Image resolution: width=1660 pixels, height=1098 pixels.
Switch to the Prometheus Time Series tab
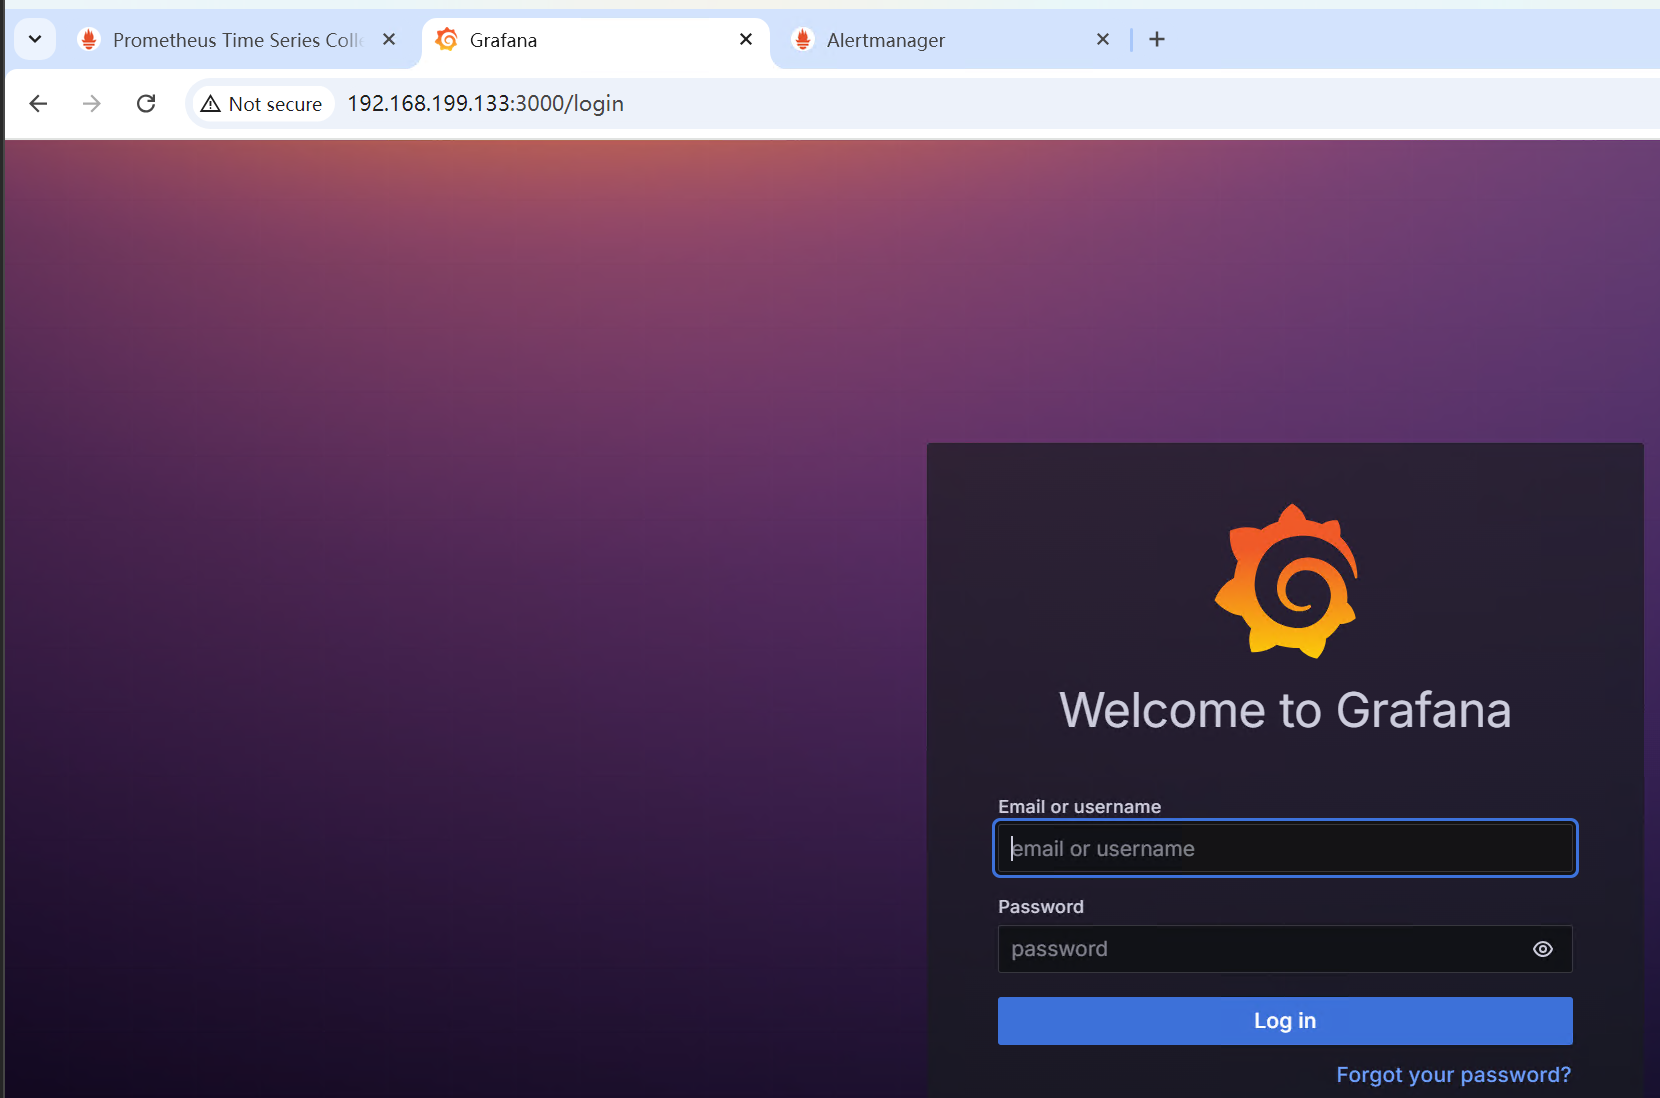click(237, 40)
